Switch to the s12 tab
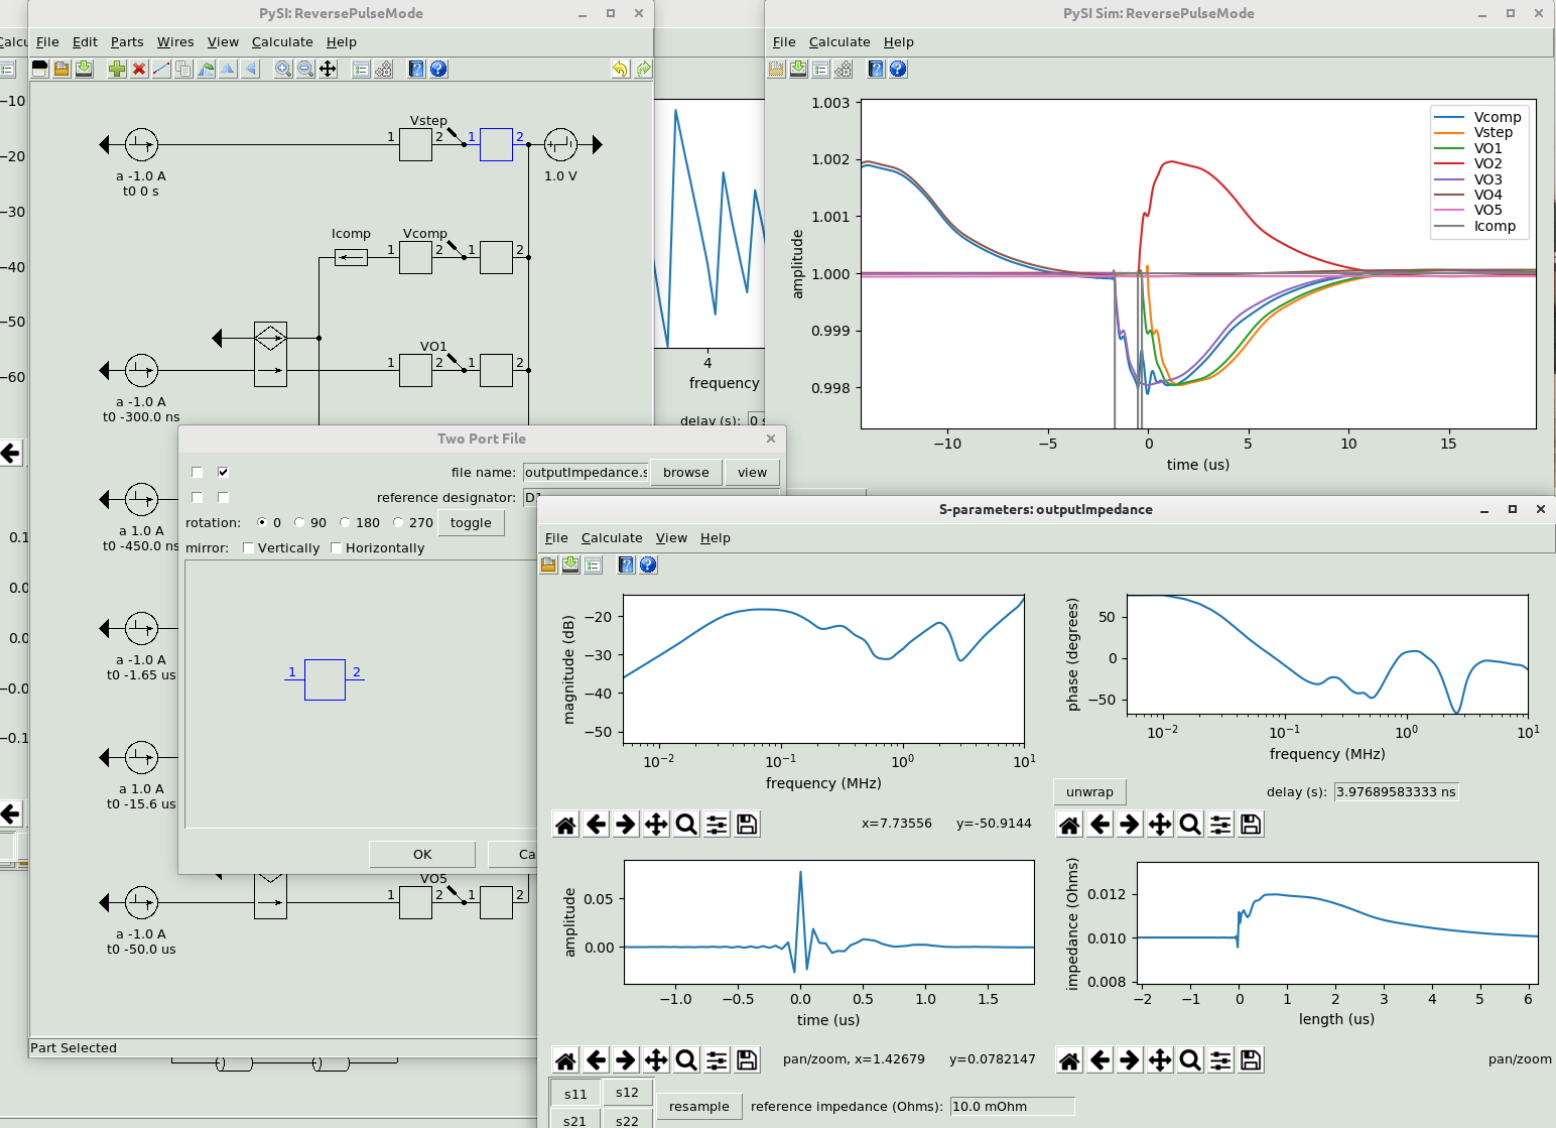Viewport: 1556px width, 1128px height. pos(627,1092)
